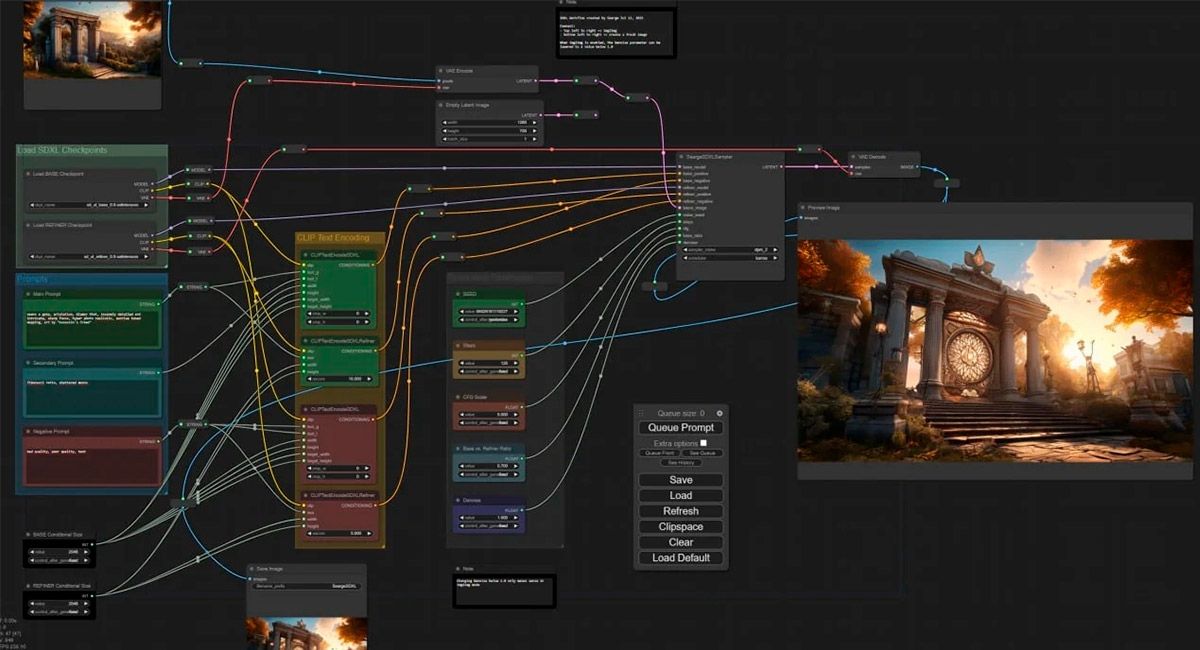Adjust value field in Steps node
Image resolution: width=1200 pixels, height=650 pixels.
coord(488,365)
